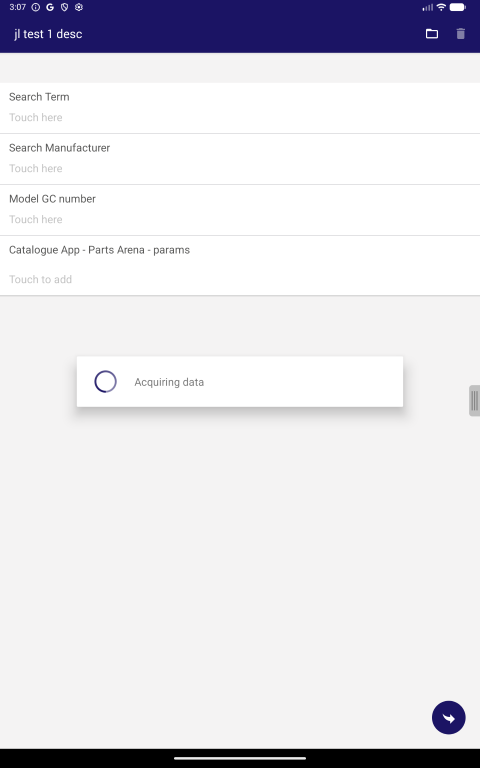Tap the cellular signal bars icon
The width and height of the screenshot is (480, 768).
coord(428,7)
